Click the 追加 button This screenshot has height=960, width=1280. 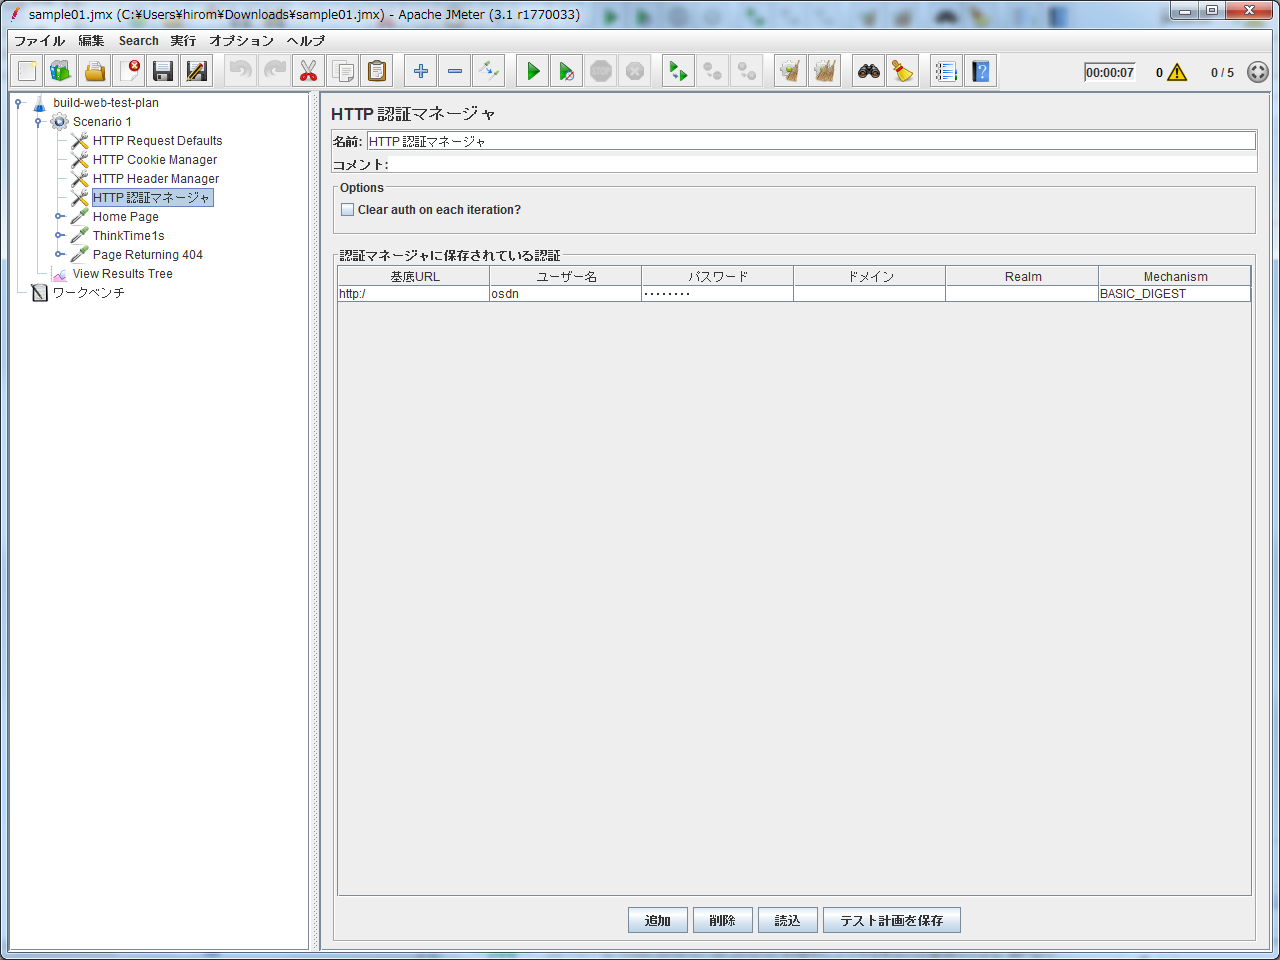click(658, 921)
